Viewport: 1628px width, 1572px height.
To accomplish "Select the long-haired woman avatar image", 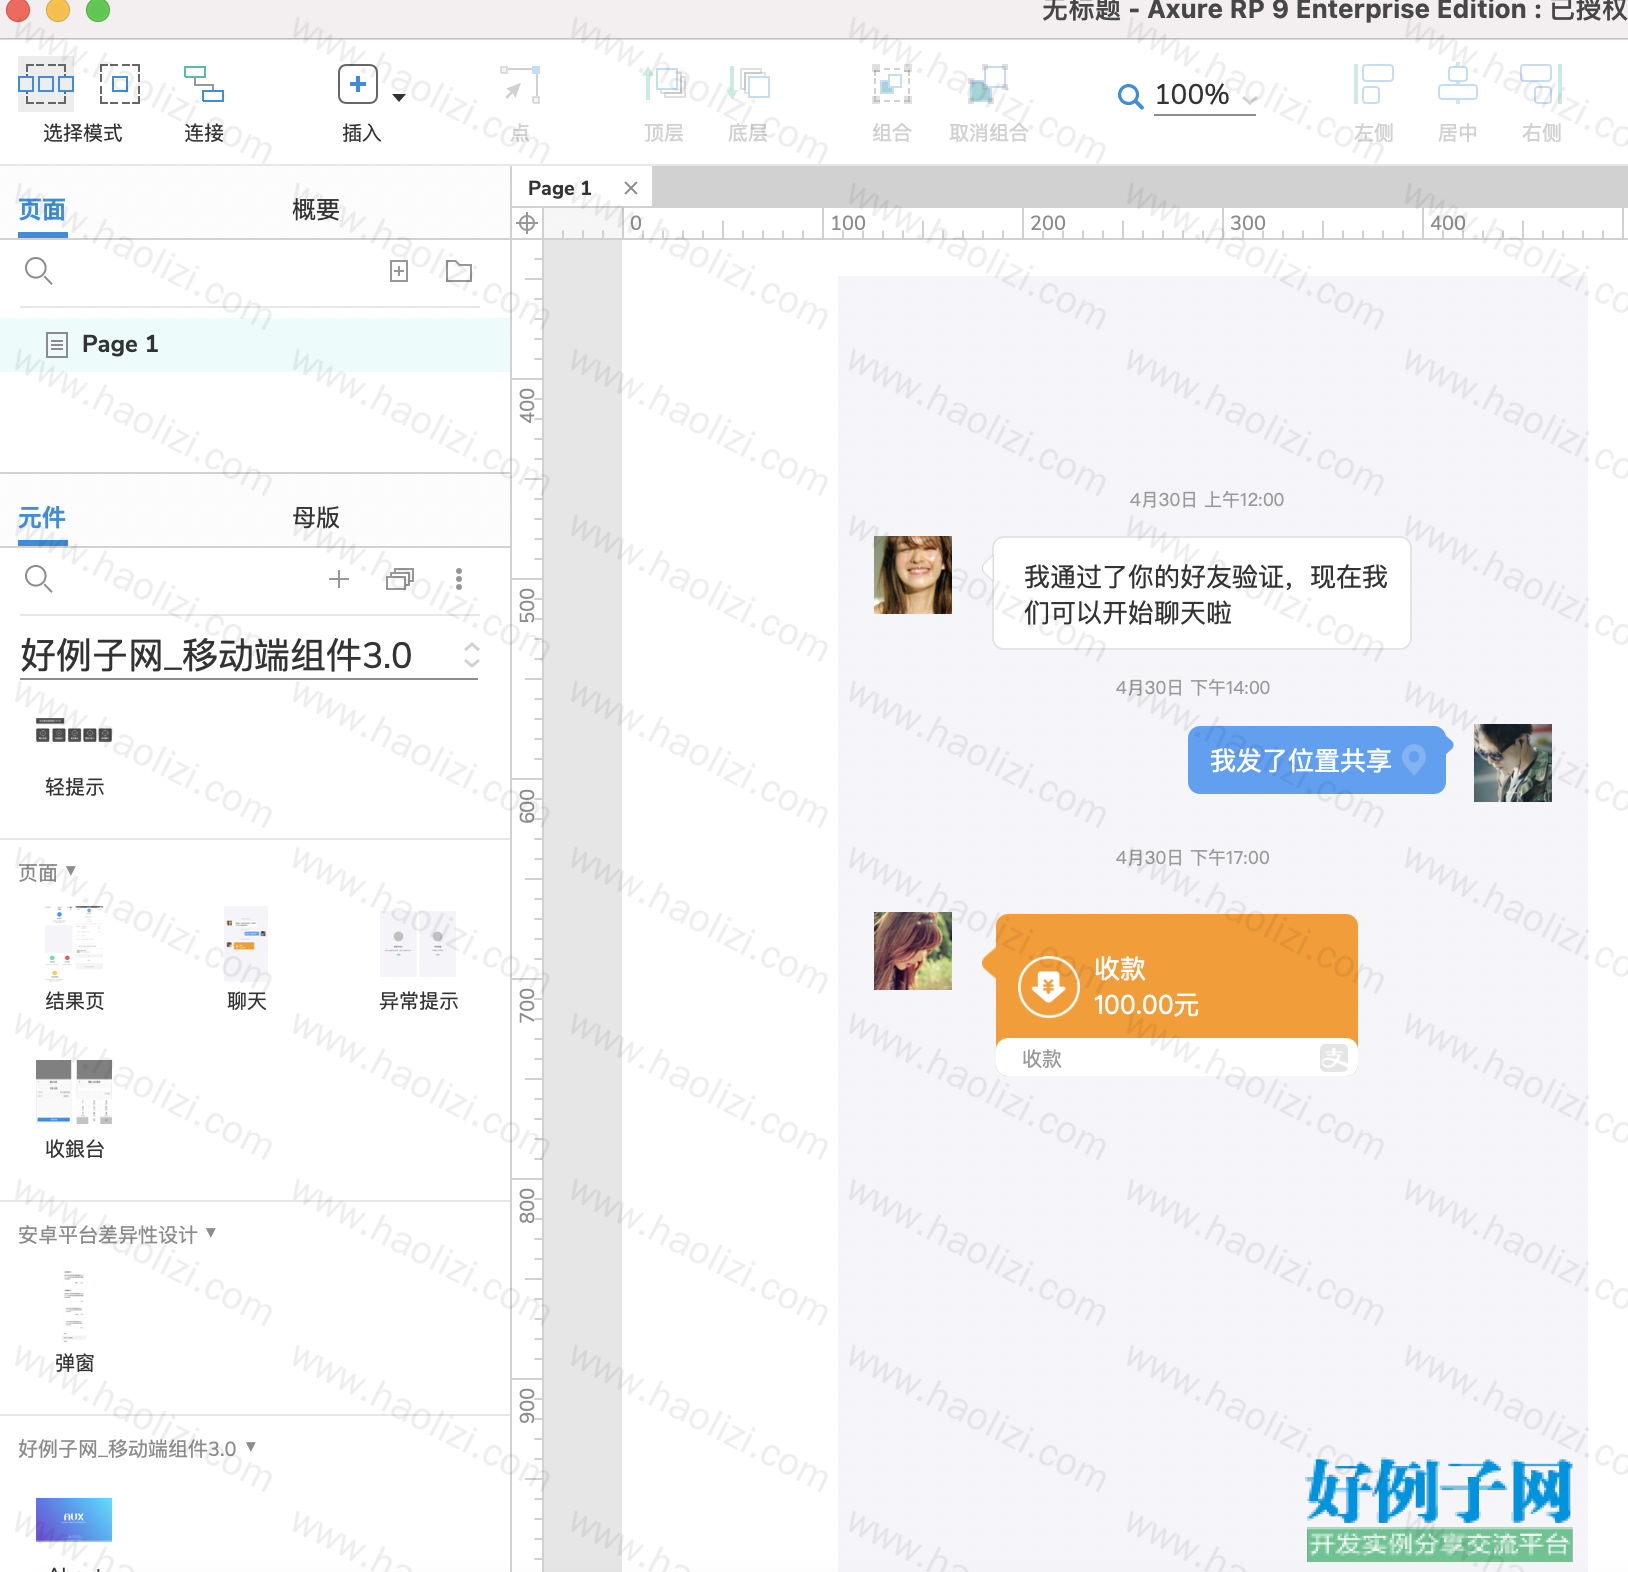I will (x=913, y=951).
